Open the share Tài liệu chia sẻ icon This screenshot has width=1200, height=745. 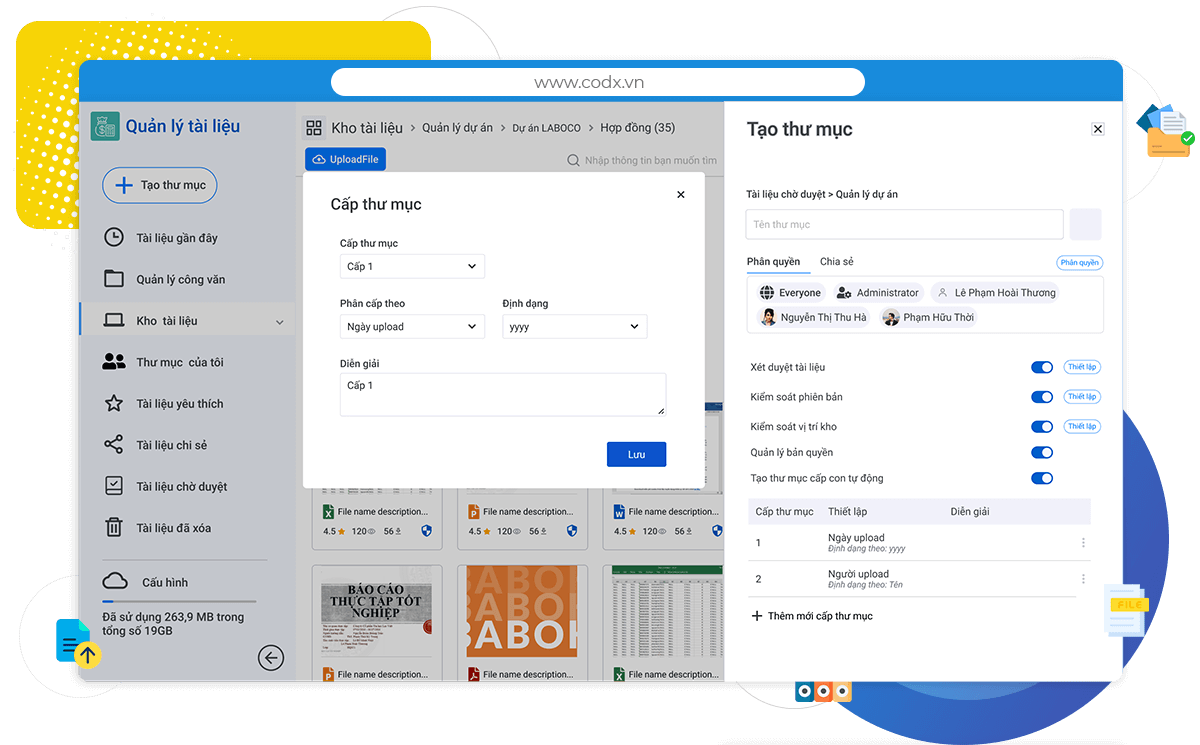[x=114, y=445]
